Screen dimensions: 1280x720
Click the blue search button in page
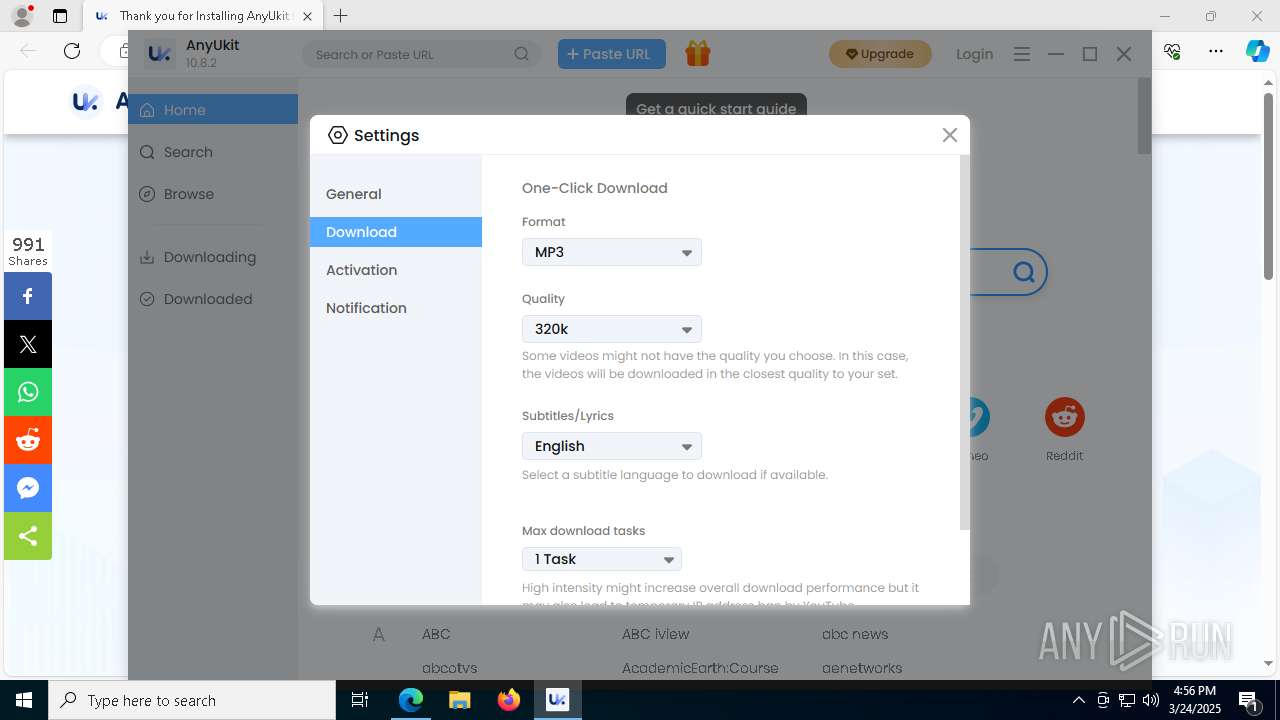[1023, 272]
